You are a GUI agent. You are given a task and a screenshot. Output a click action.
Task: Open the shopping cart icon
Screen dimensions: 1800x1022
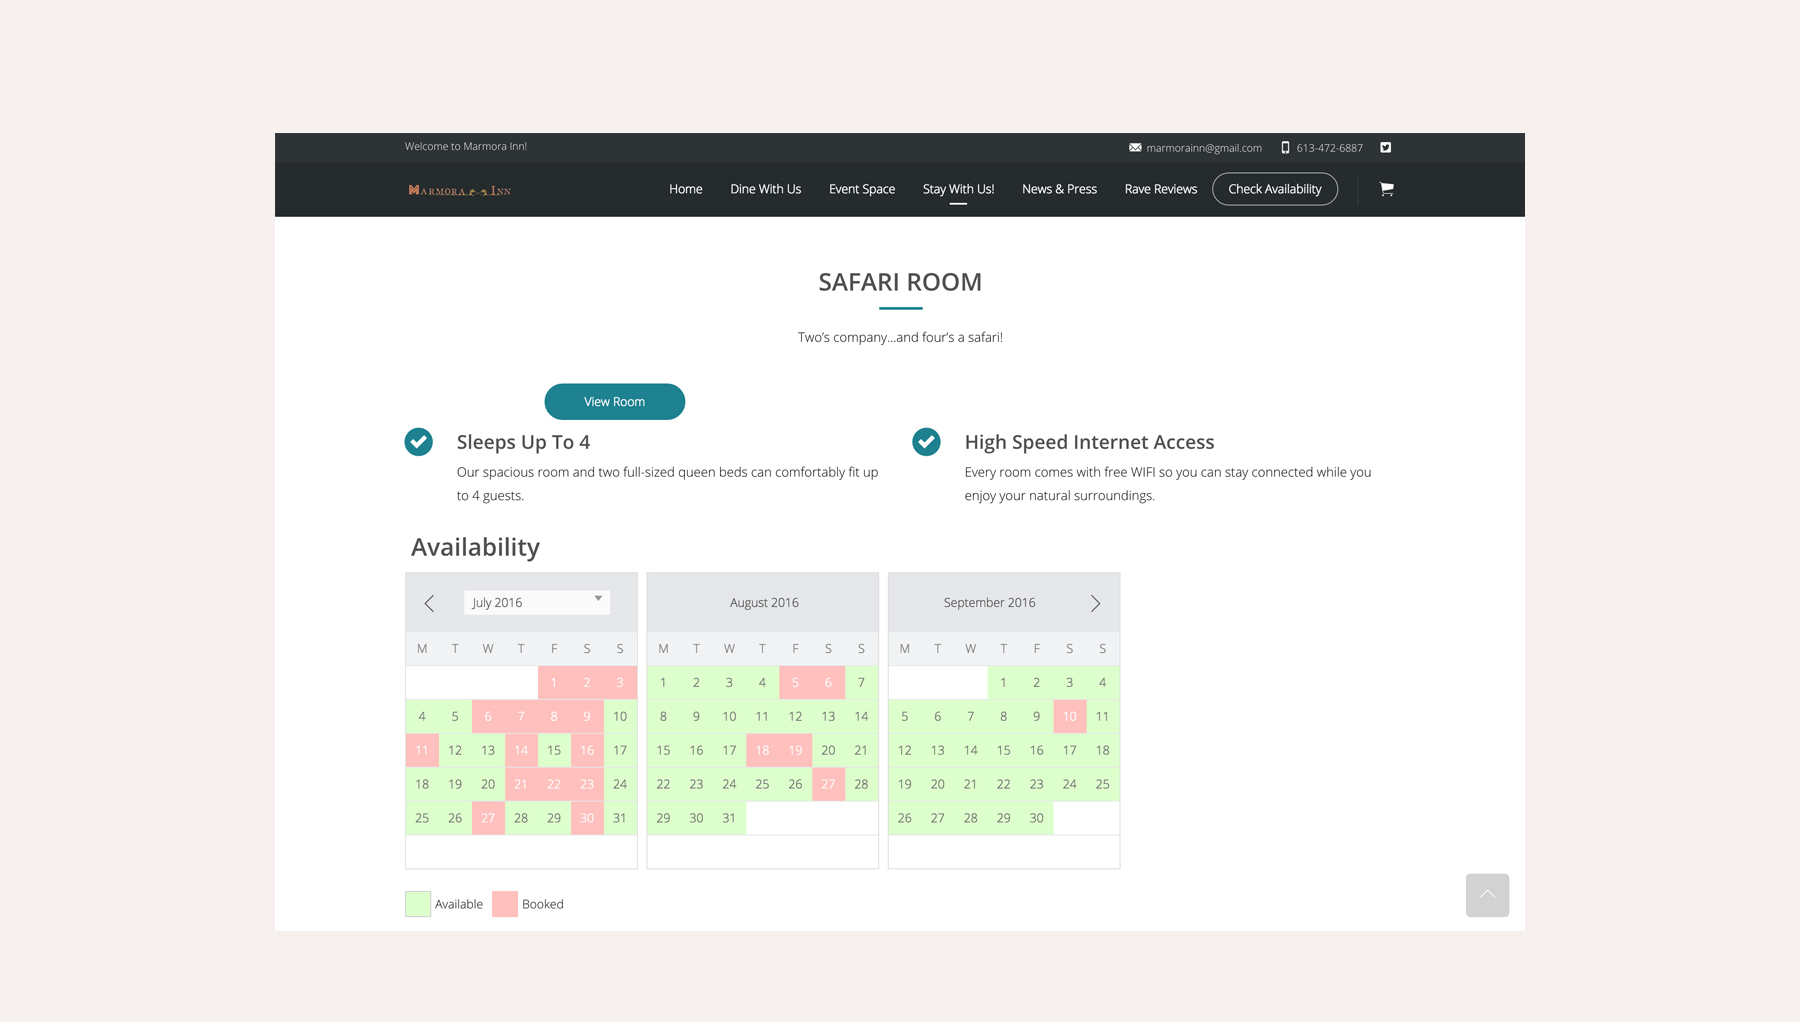coord(1386,189)
